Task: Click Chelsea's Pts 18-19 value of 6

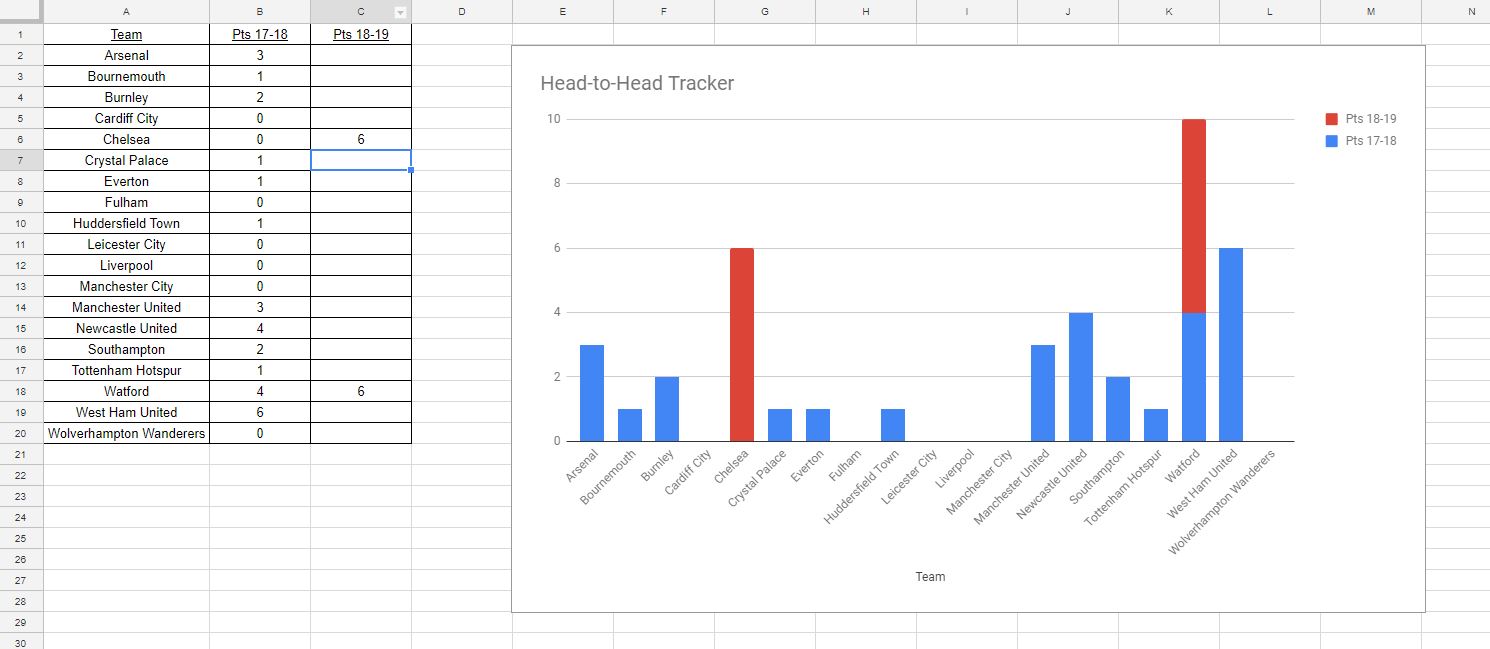Action: 361,139
